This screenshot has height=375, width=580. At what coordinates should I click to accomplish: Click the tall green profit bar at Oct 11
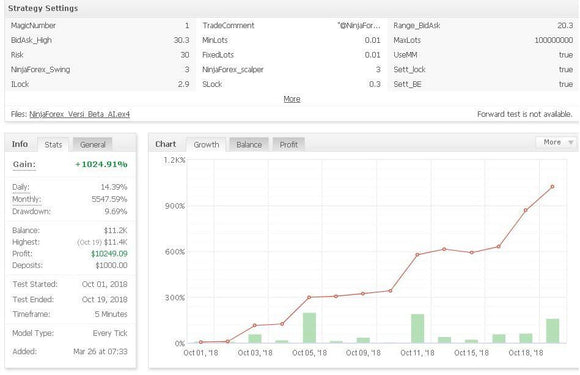pos(418,329)
